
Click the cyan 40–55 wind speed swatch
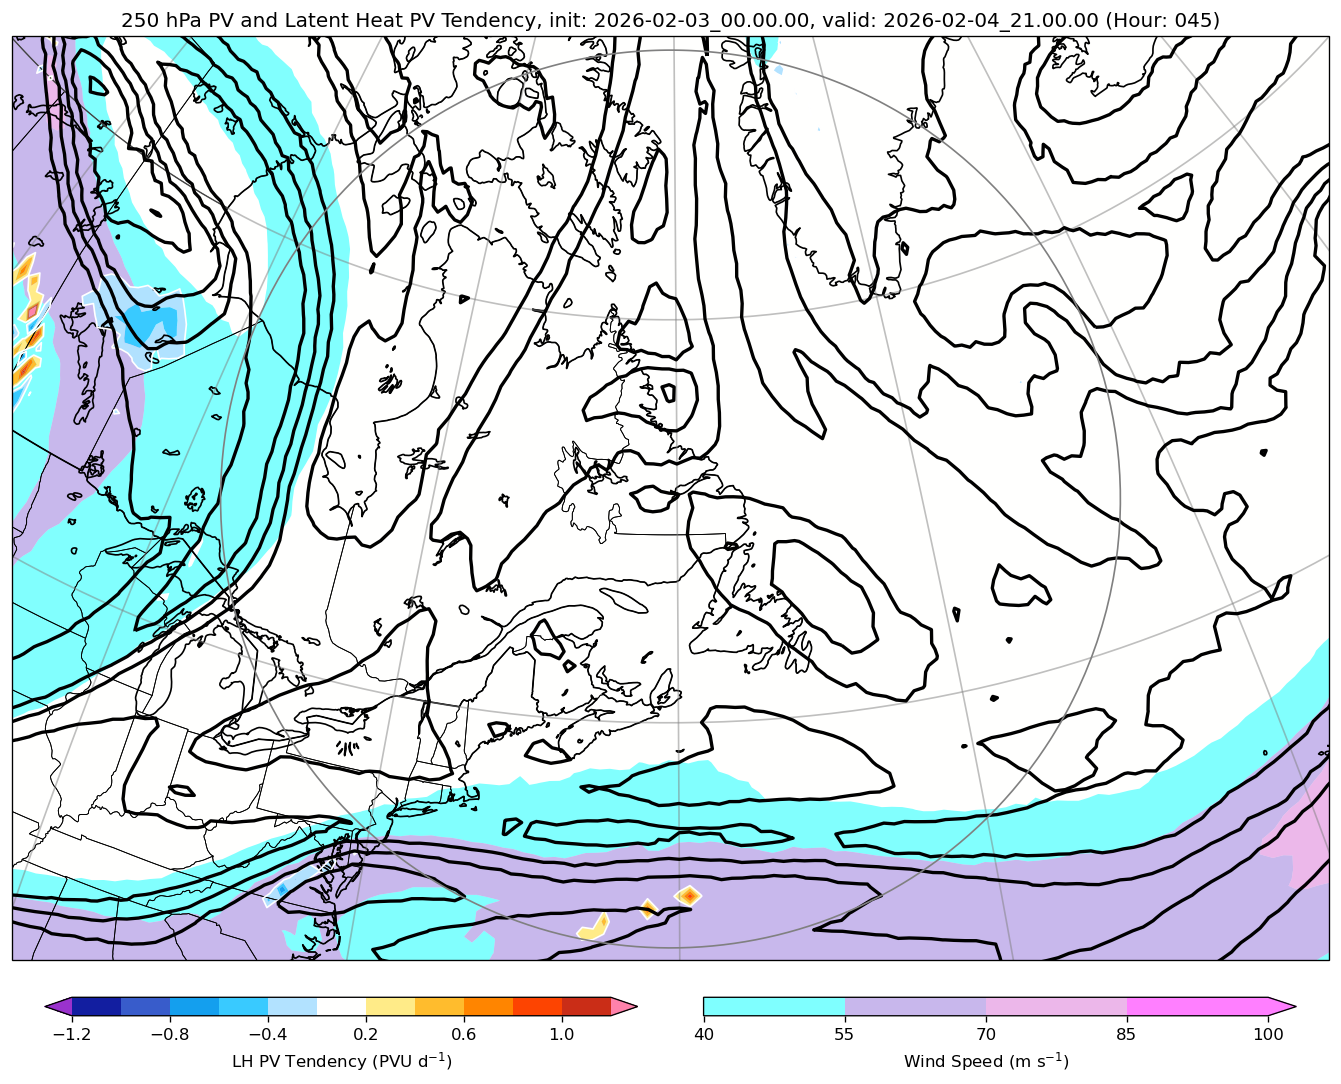point(774,1006)
